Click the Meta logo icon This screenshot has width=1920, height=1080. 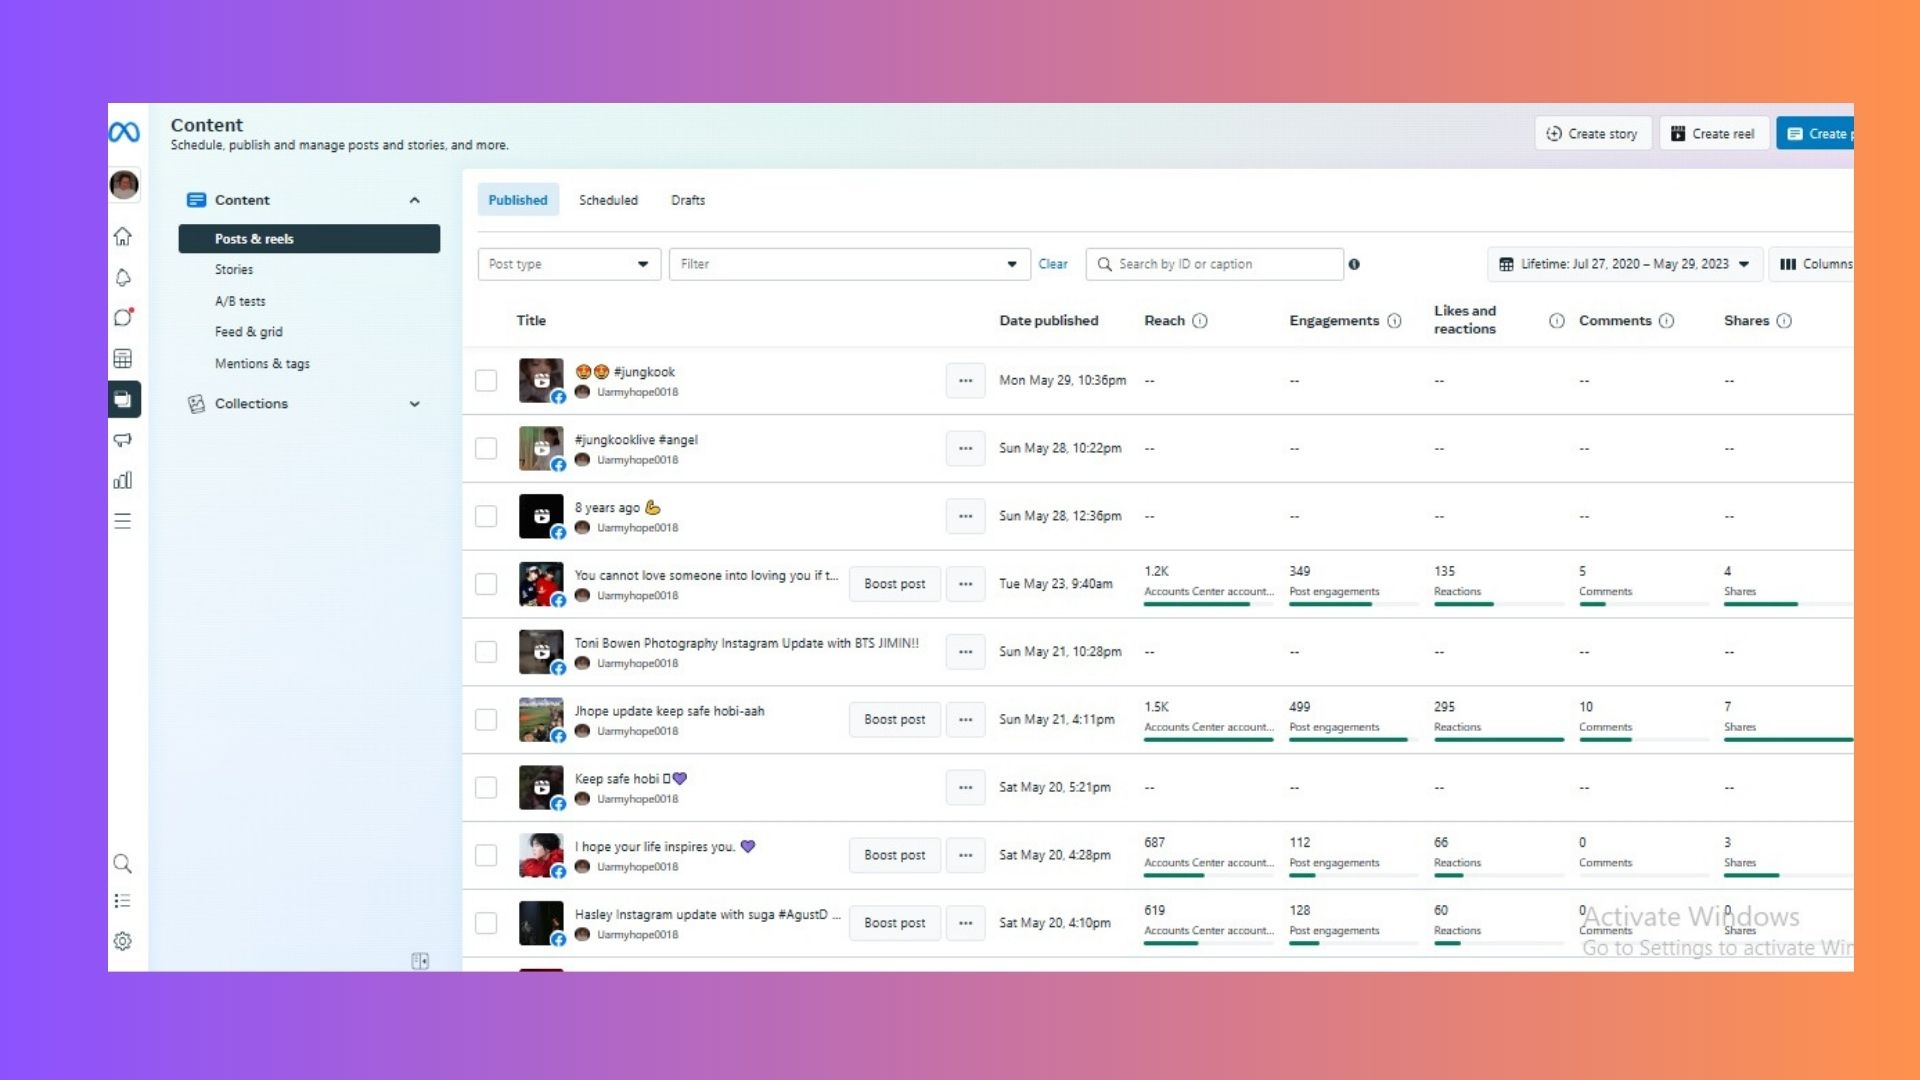(124, 132)
